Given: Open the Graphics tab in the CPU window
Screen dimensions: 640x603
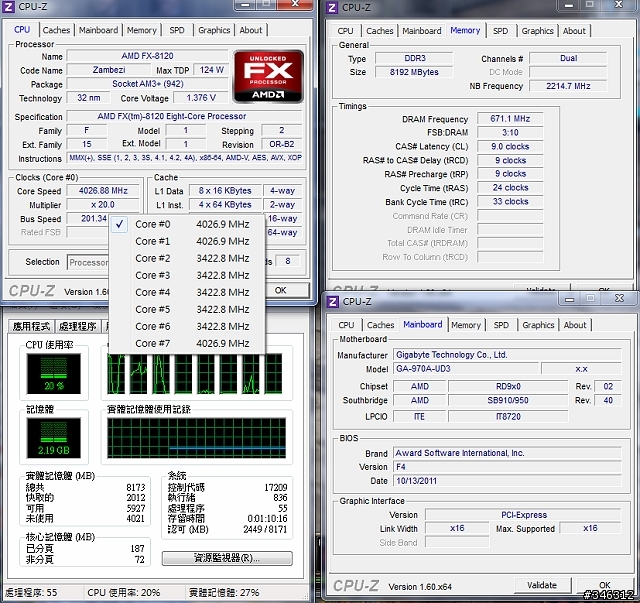Looking at the screenshot, I should coord(214,30).
